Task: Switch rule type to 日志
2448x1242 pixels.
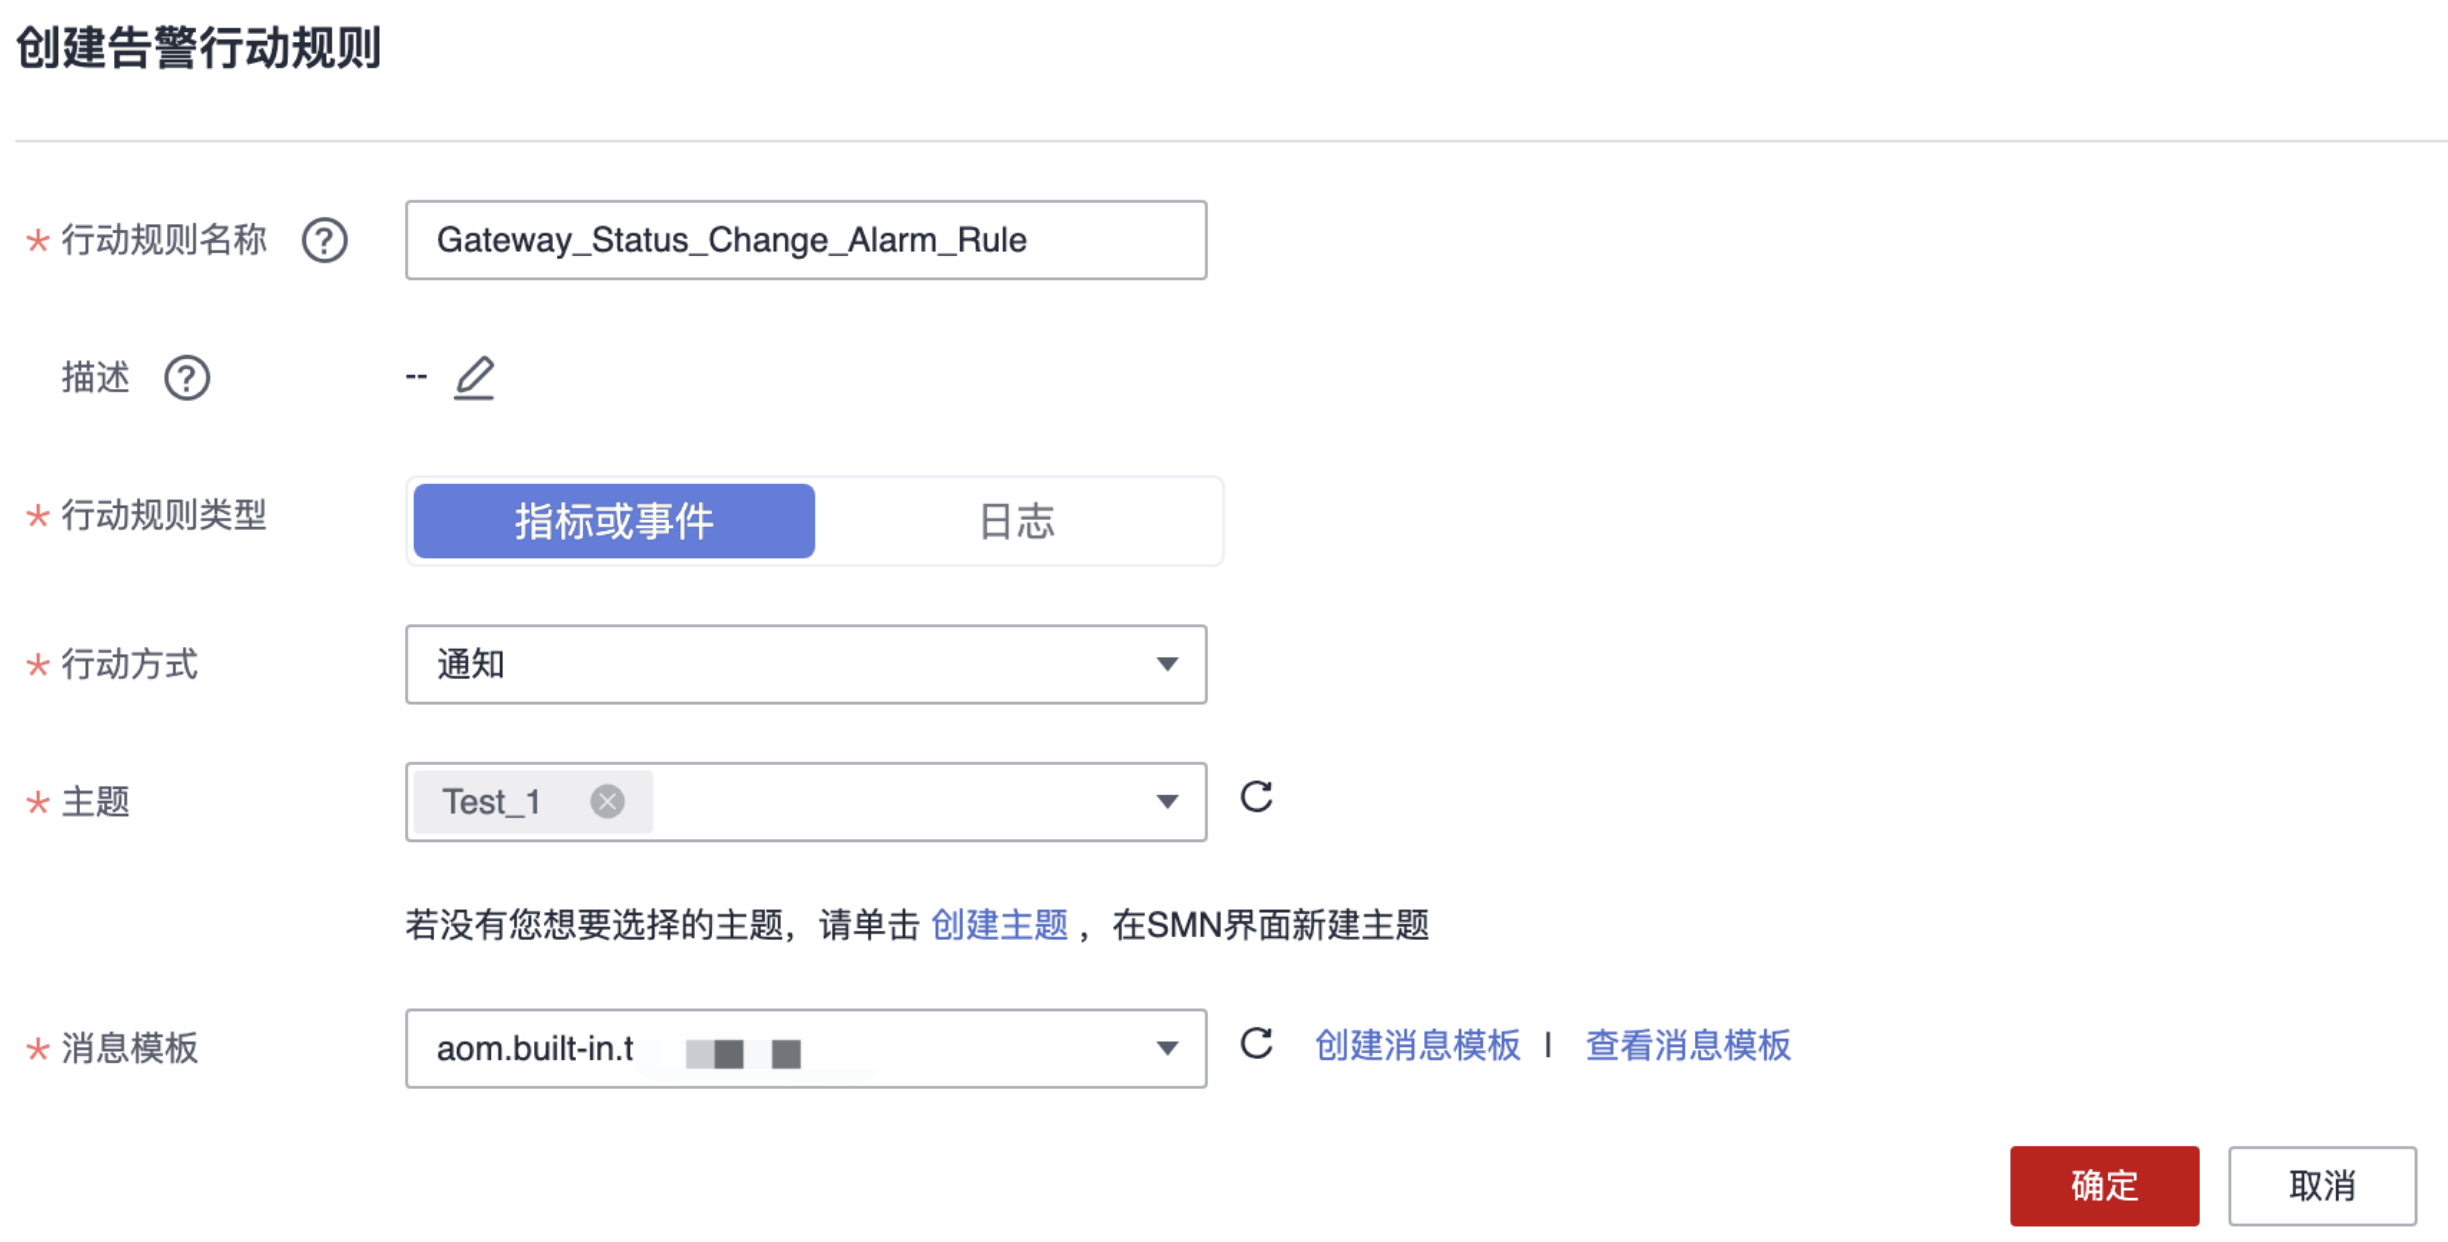Action: click(1016, 521)
